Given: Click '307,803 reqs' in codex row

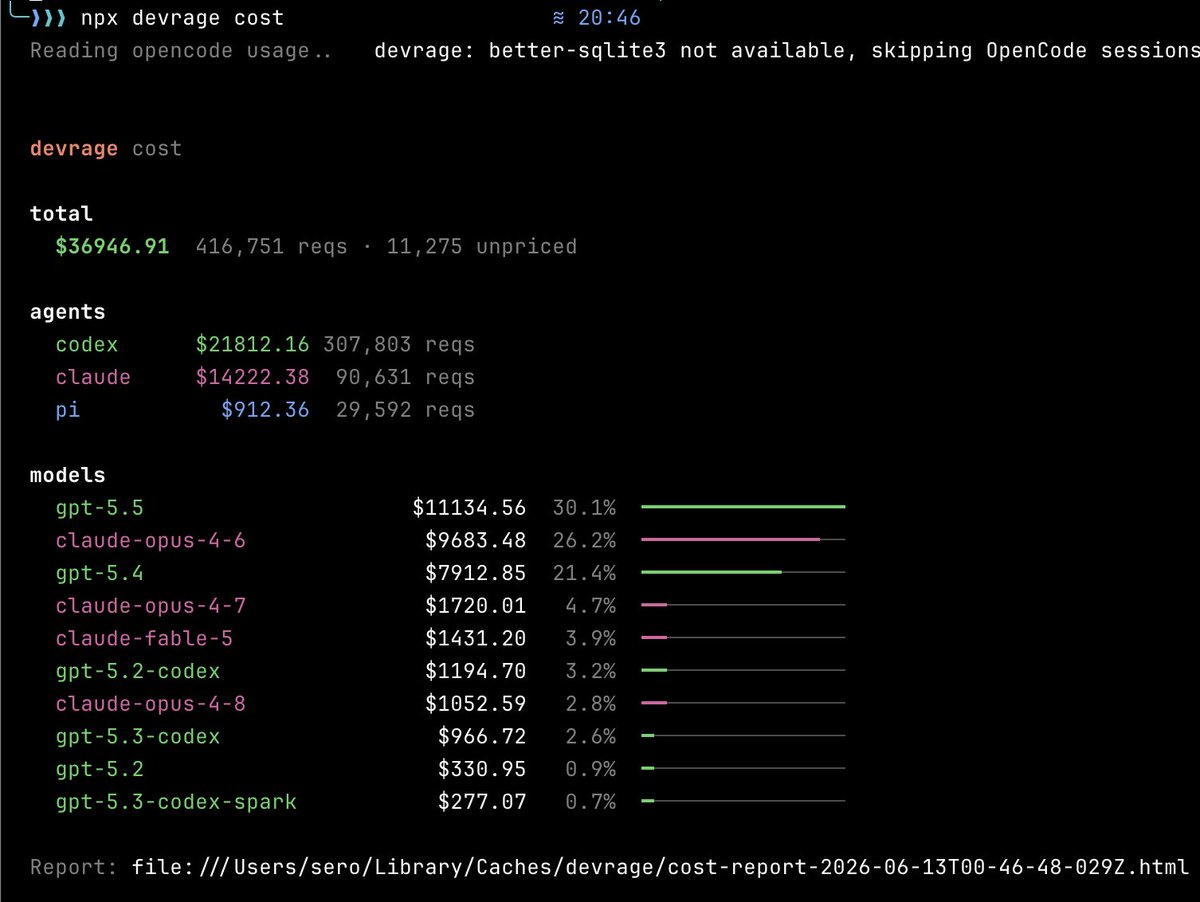Looking at the screenshot, I should (x=399, y=345).
